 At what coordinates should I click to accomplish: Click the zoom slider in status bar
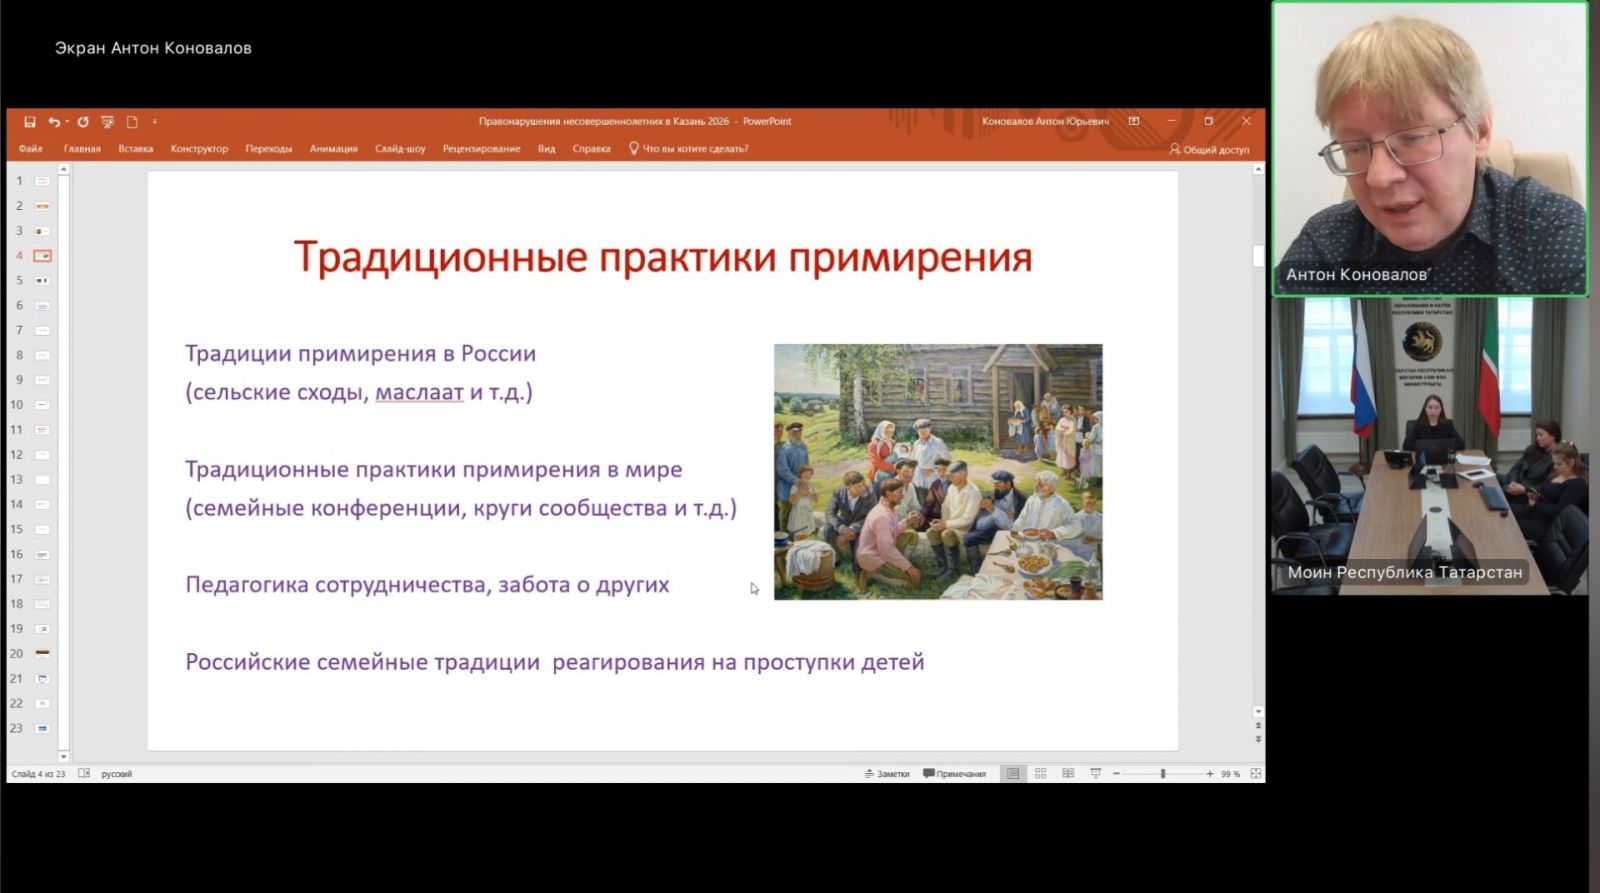tap(1162, 774)
